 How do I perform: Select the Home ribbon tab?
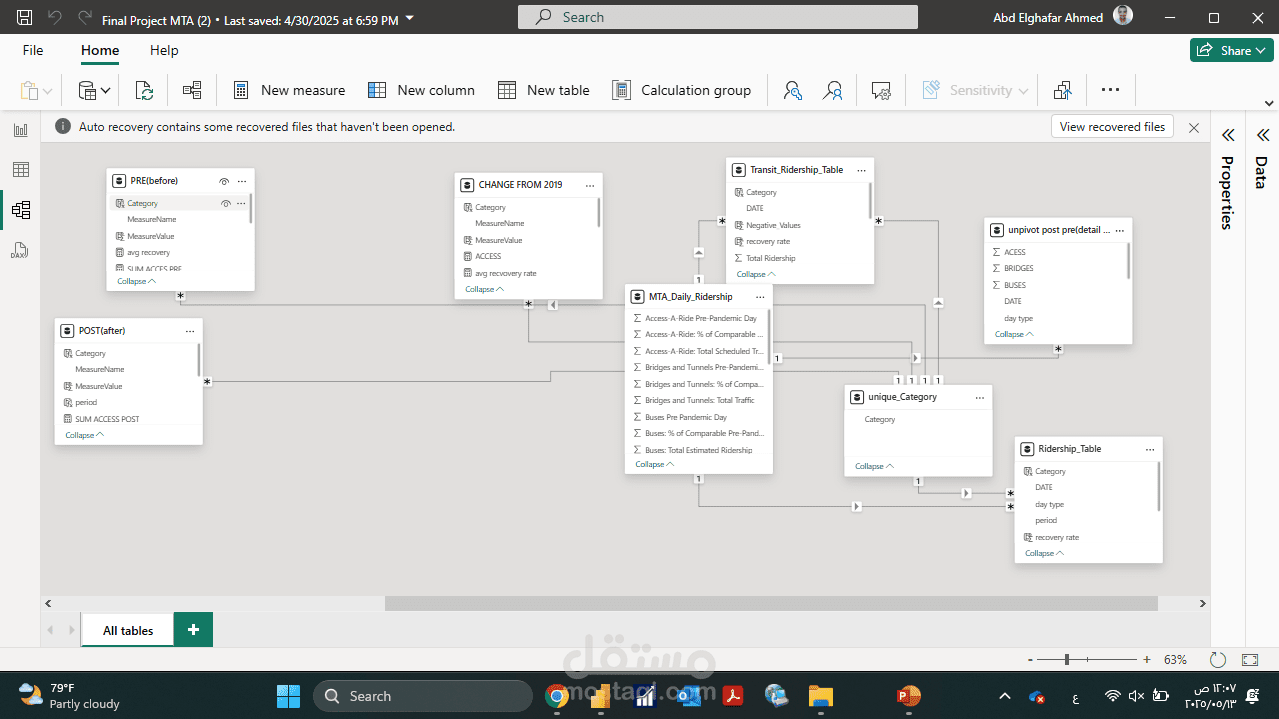coord(100,50)
